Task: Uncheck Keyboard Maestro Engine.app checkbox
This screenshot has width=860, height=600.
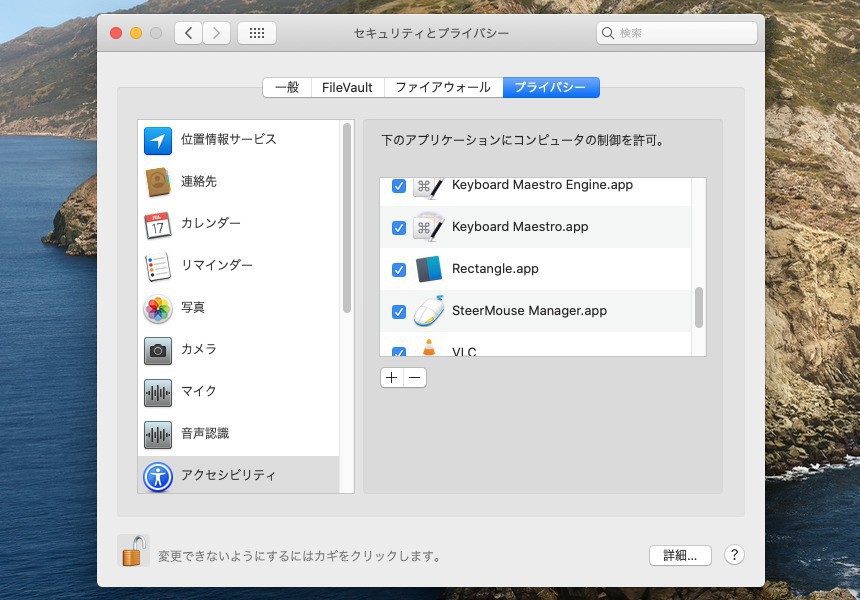Action: coord(398,186)
